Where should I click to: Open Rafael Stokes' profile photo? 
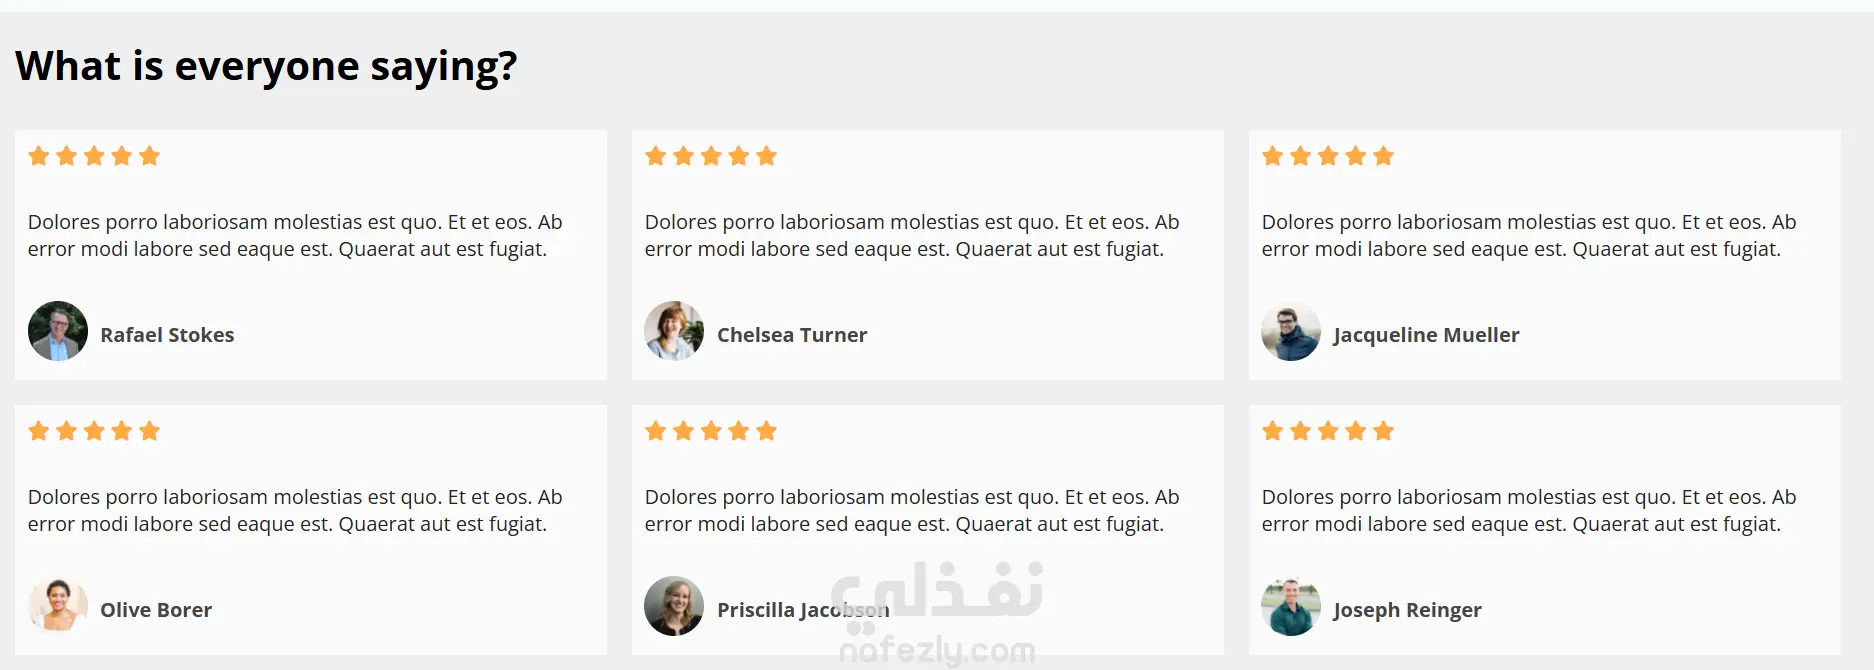58,331
